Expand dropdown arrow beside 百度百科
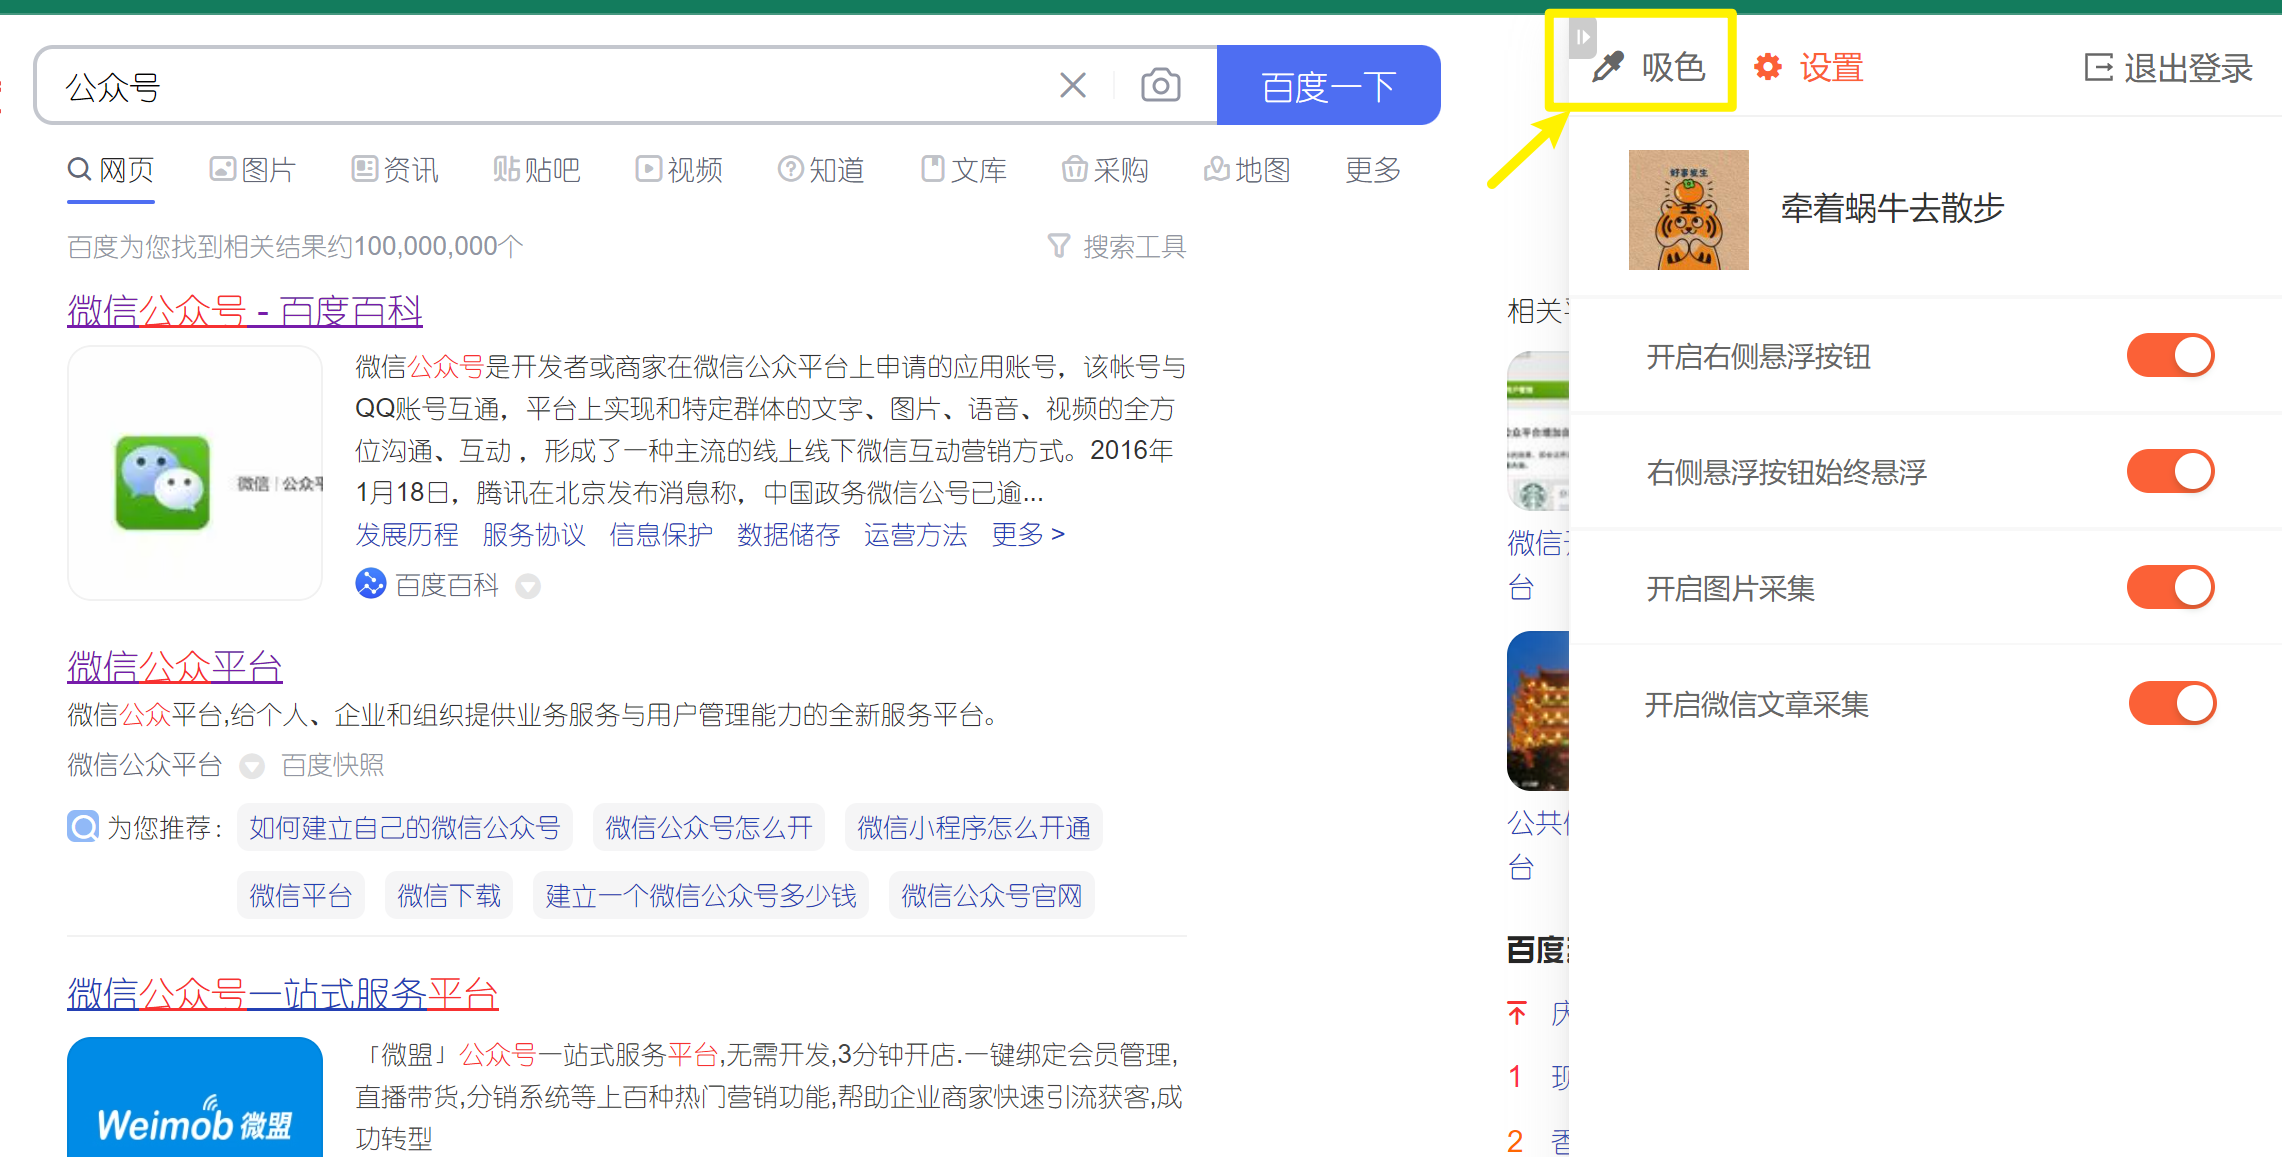Image resolution: width=2282 pixels, height=1157 pixels. (528, 586)
